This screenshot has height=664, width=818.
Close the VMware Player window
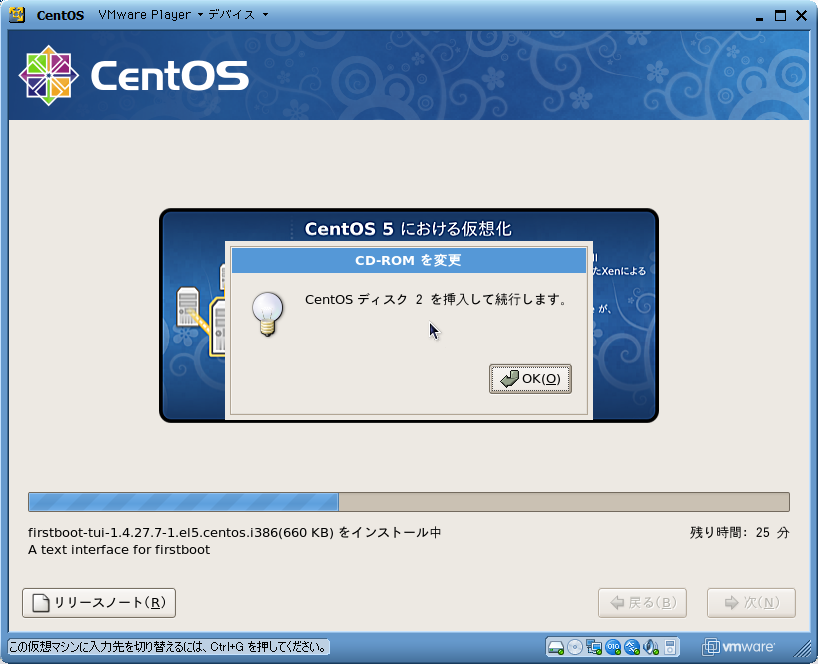coord(802,16)
